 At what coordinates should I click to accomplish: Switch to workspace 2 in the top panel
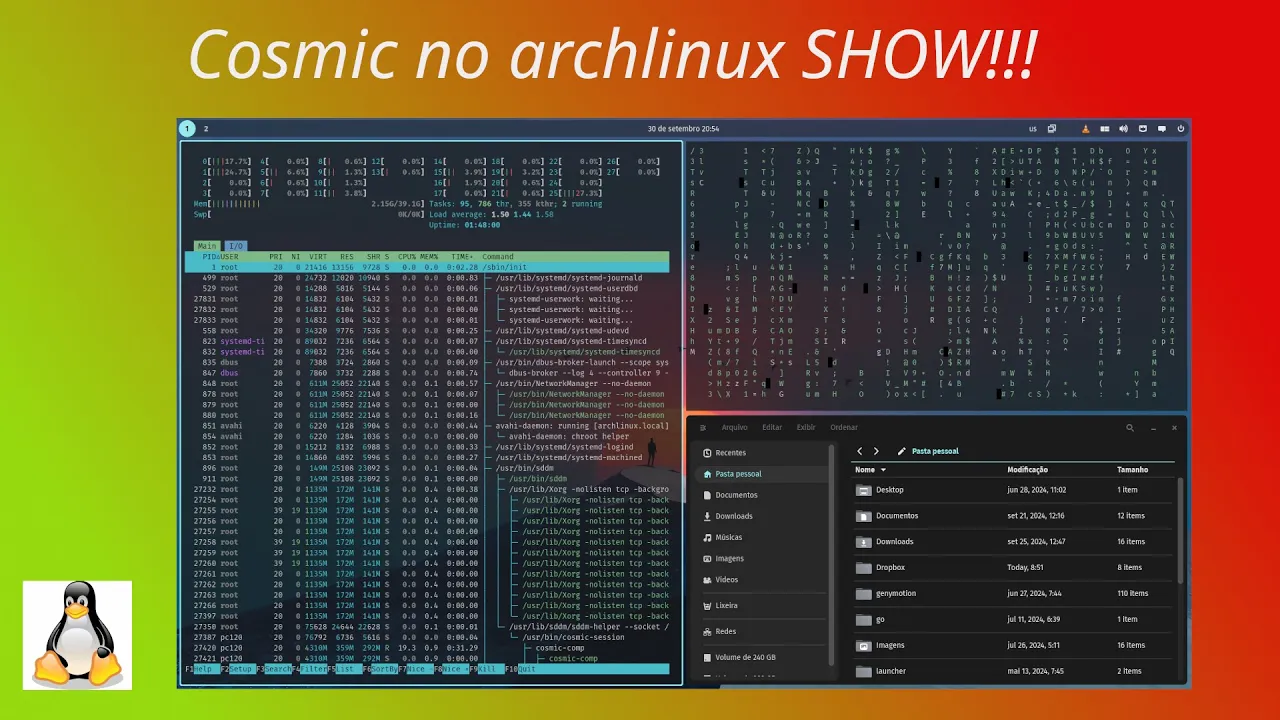pyautogui.click(x=206, y=129)
